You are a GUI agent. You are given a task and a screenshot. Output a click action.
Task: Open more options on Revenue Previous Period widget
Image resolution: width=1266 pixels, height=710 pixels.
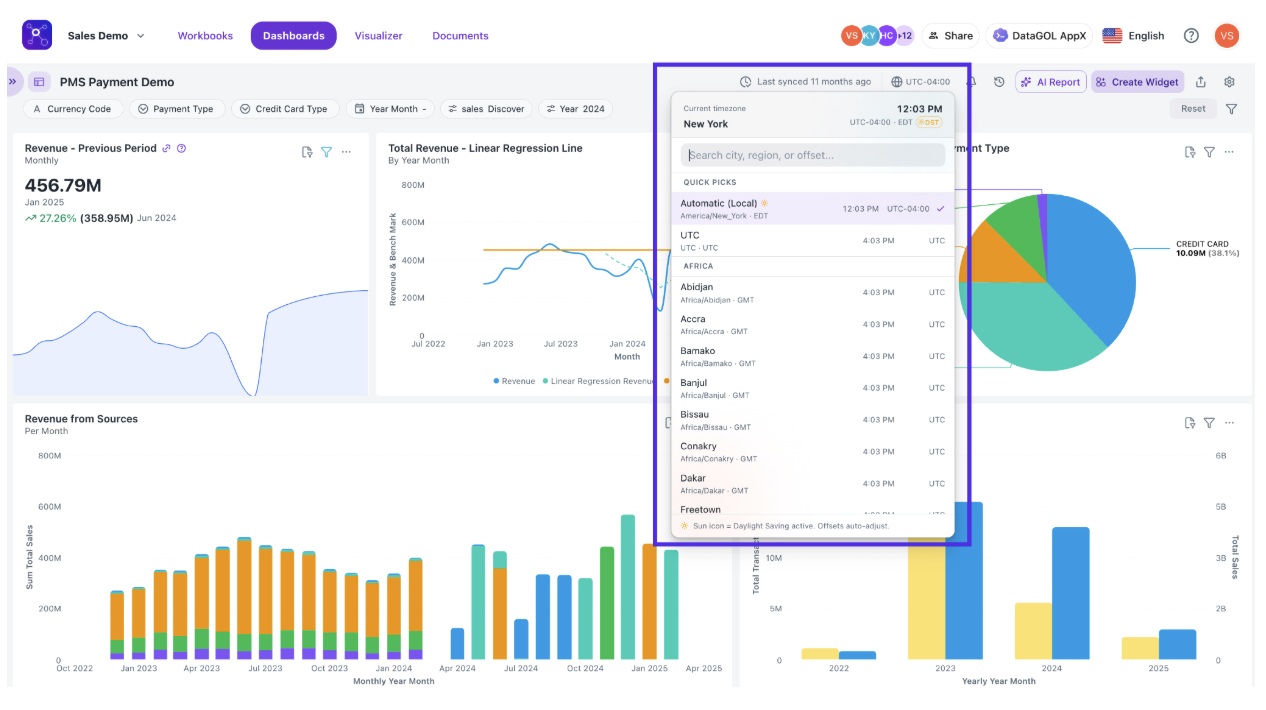346,152
